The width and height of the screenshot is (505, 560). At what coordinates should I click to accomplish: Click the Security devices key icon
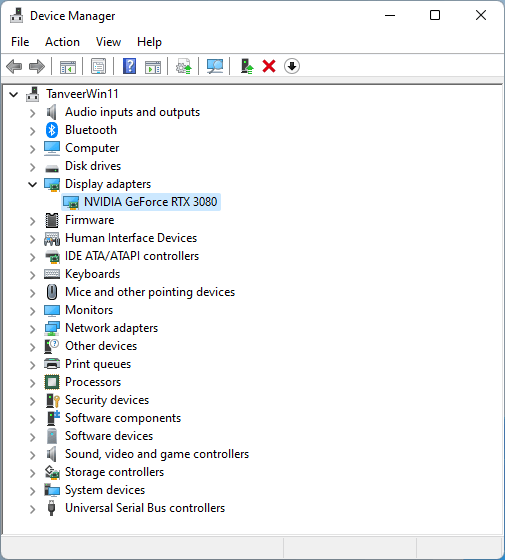pyautogui.click(x=53, y=400)
